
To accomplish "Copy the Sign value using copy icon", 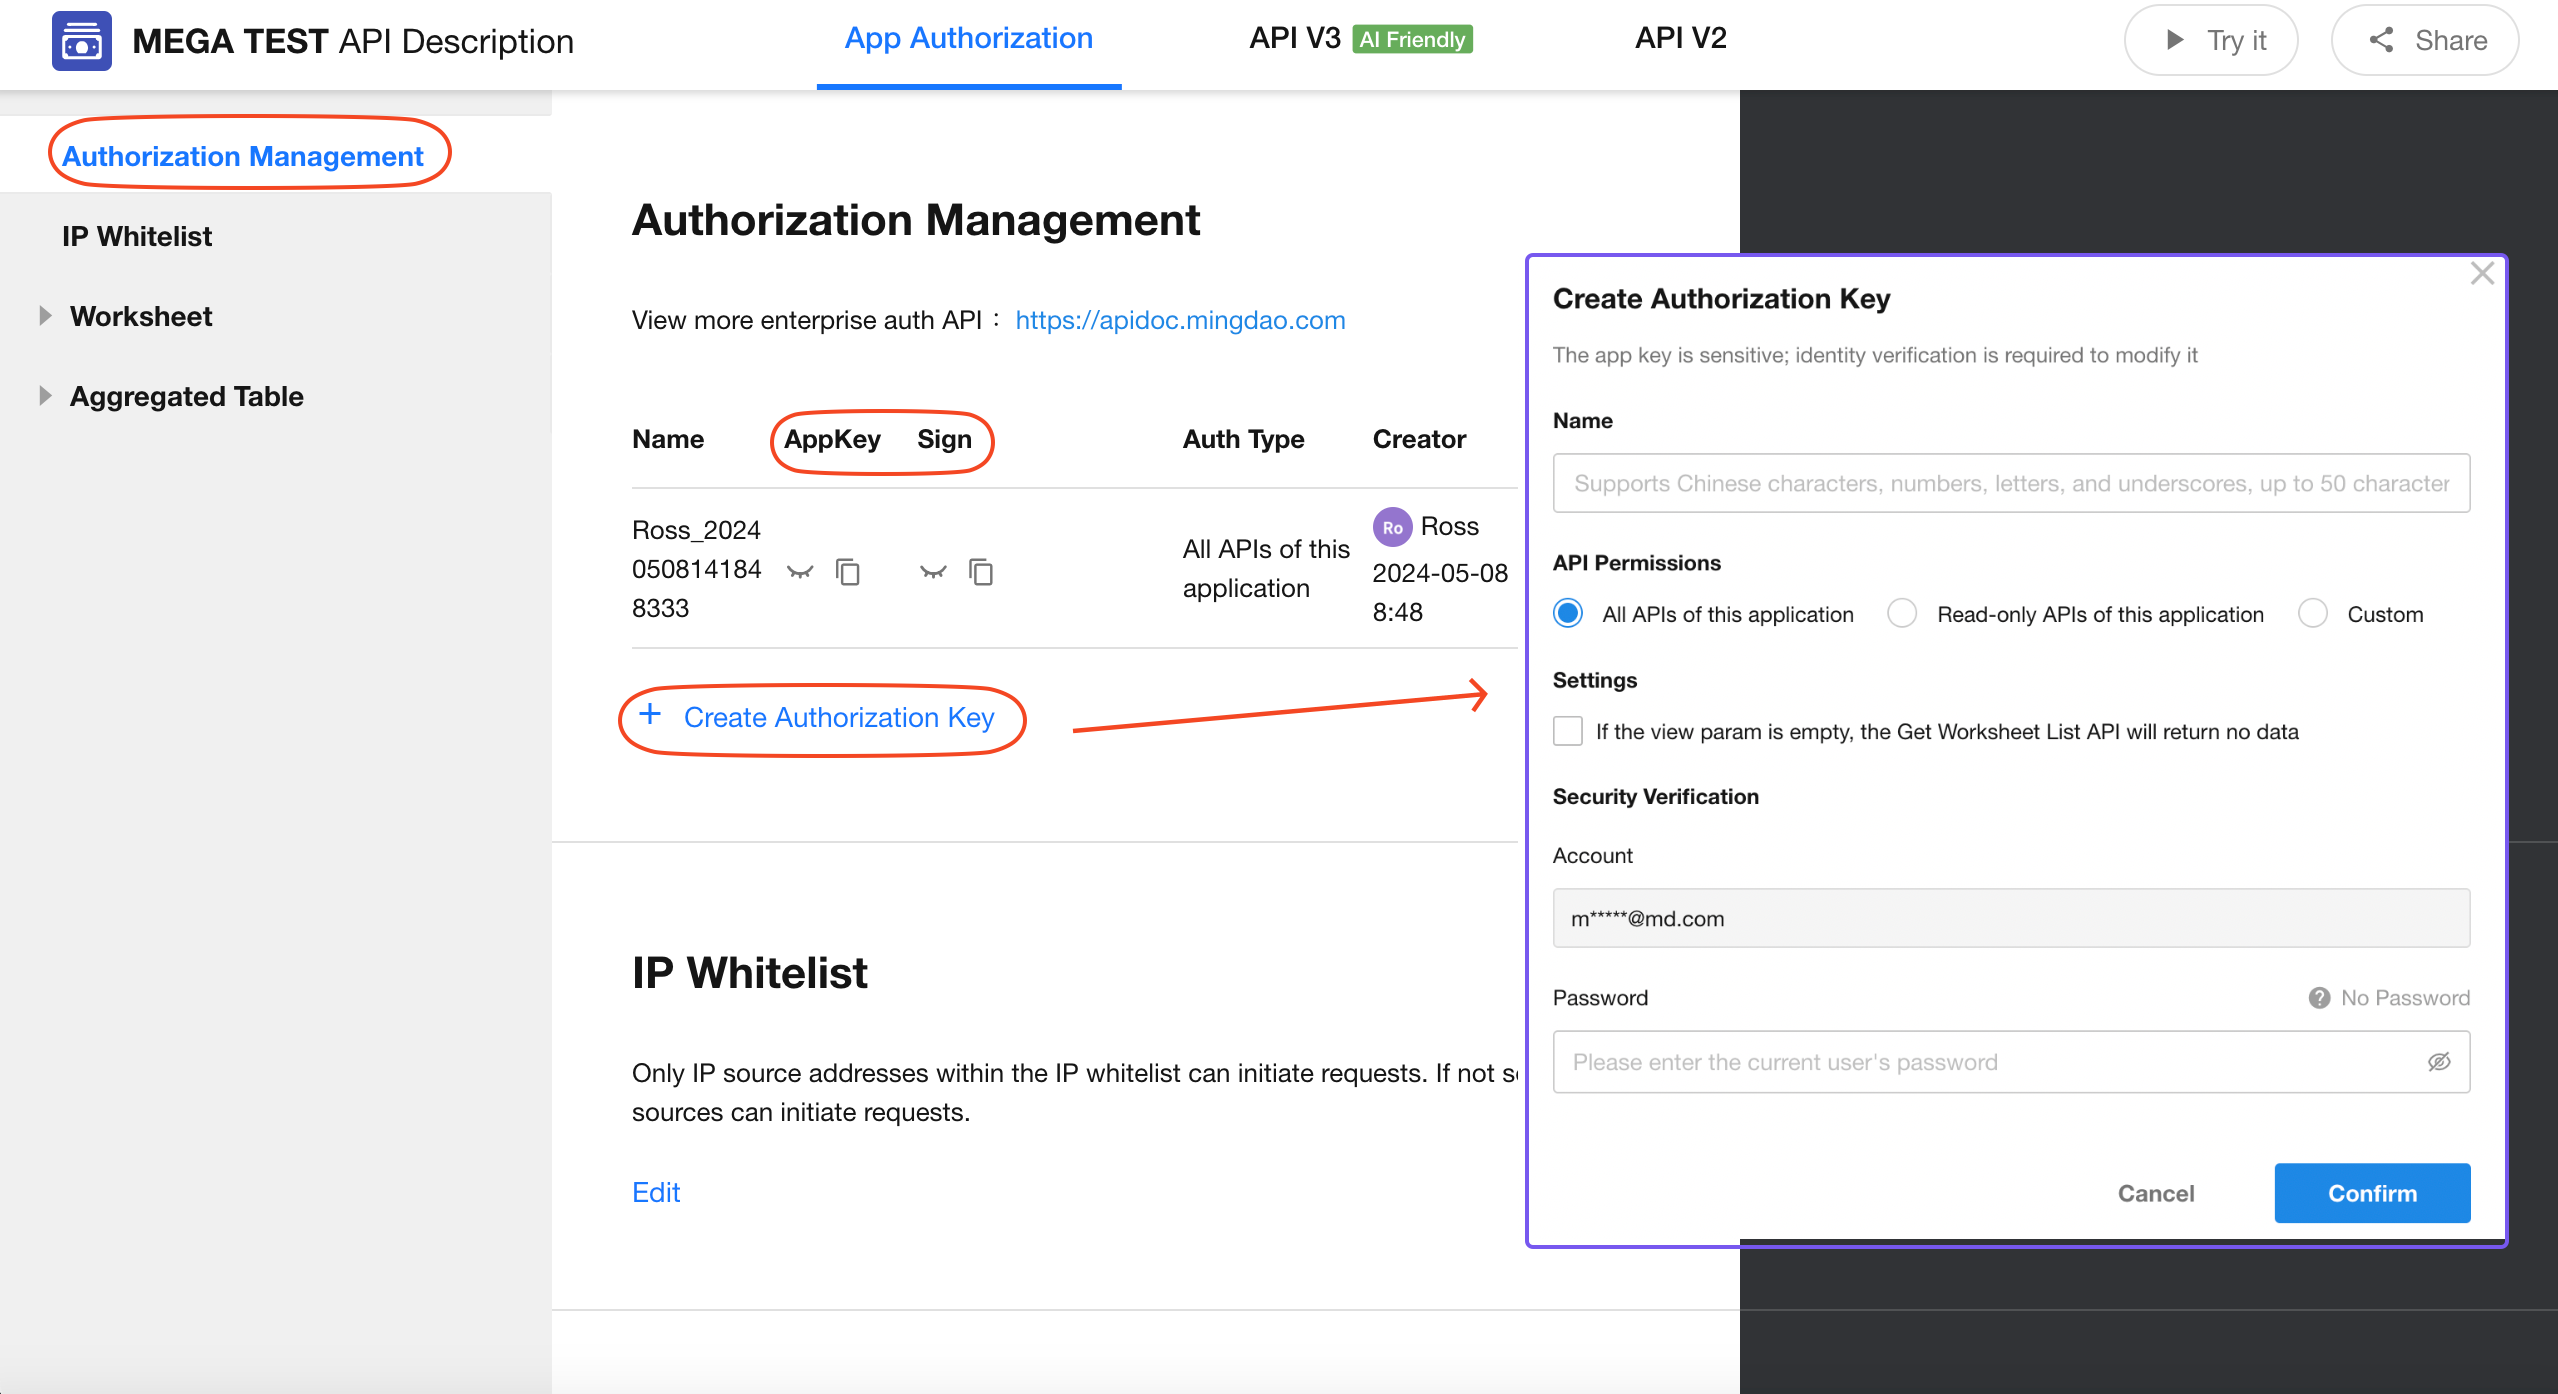I will click(x=981, y=572).
